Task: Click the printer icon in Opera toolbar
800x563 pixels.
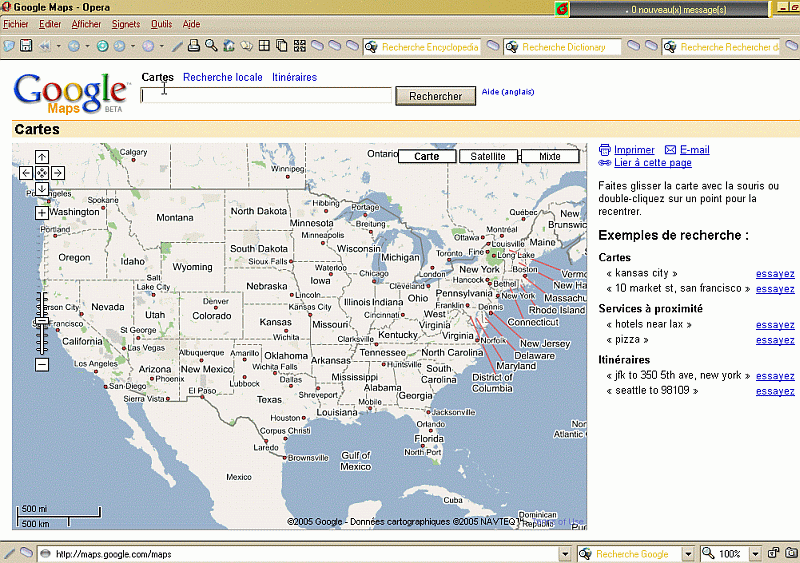Action: click(x=194, y=46)
